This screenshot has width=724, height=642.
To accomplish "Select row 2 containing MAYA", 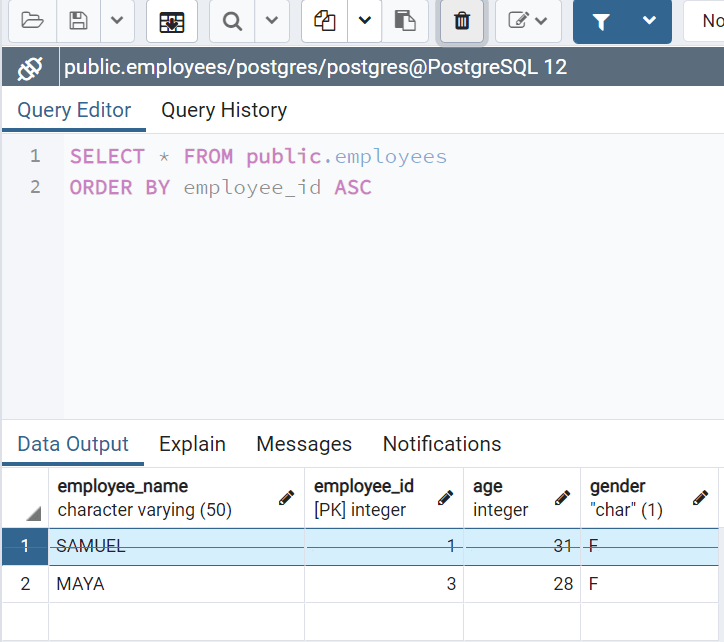I will (x=24, y=584).
